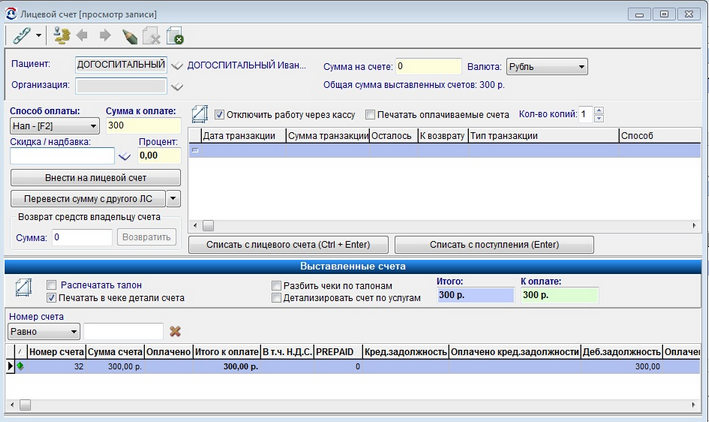
Task: Click print icon beside Отключить работу через кассу
Action: [x=199, y=114]
